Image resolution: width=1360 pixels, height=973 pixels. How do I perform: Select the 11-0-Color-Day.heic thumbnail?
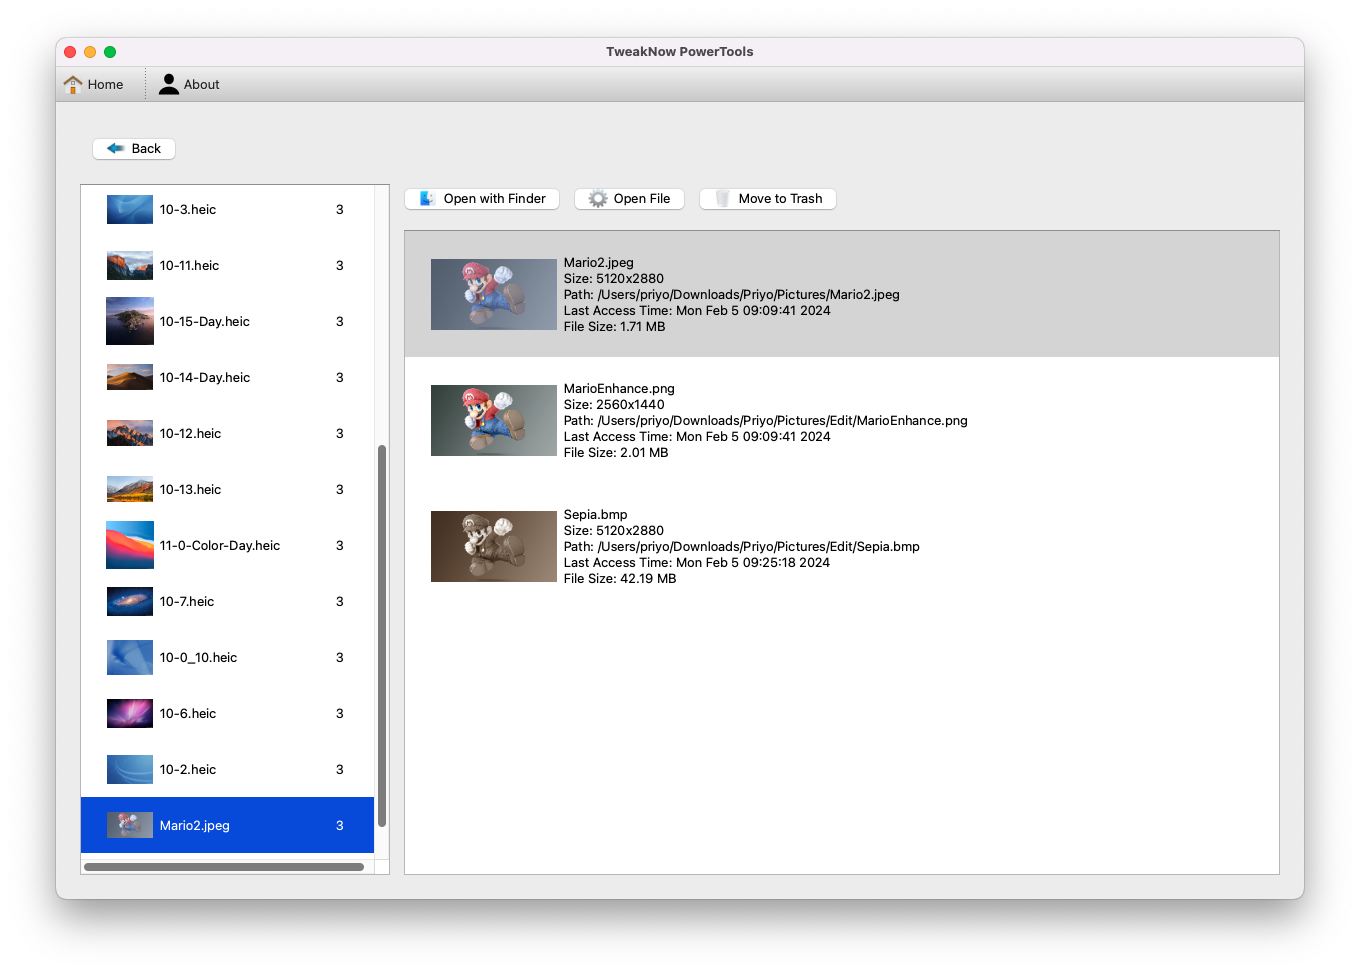(x=130, y=545)
